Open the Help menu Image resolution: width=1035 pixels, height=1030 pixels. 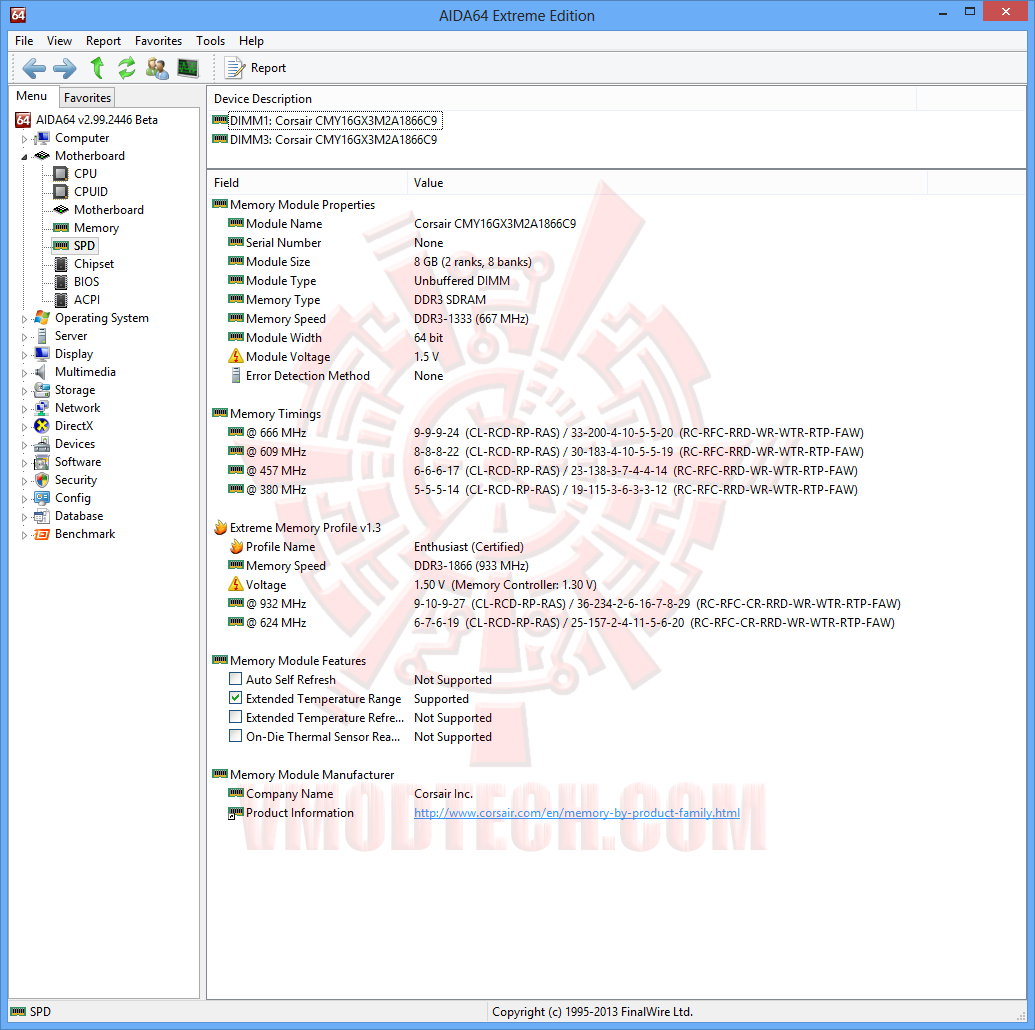coord(251,41)
